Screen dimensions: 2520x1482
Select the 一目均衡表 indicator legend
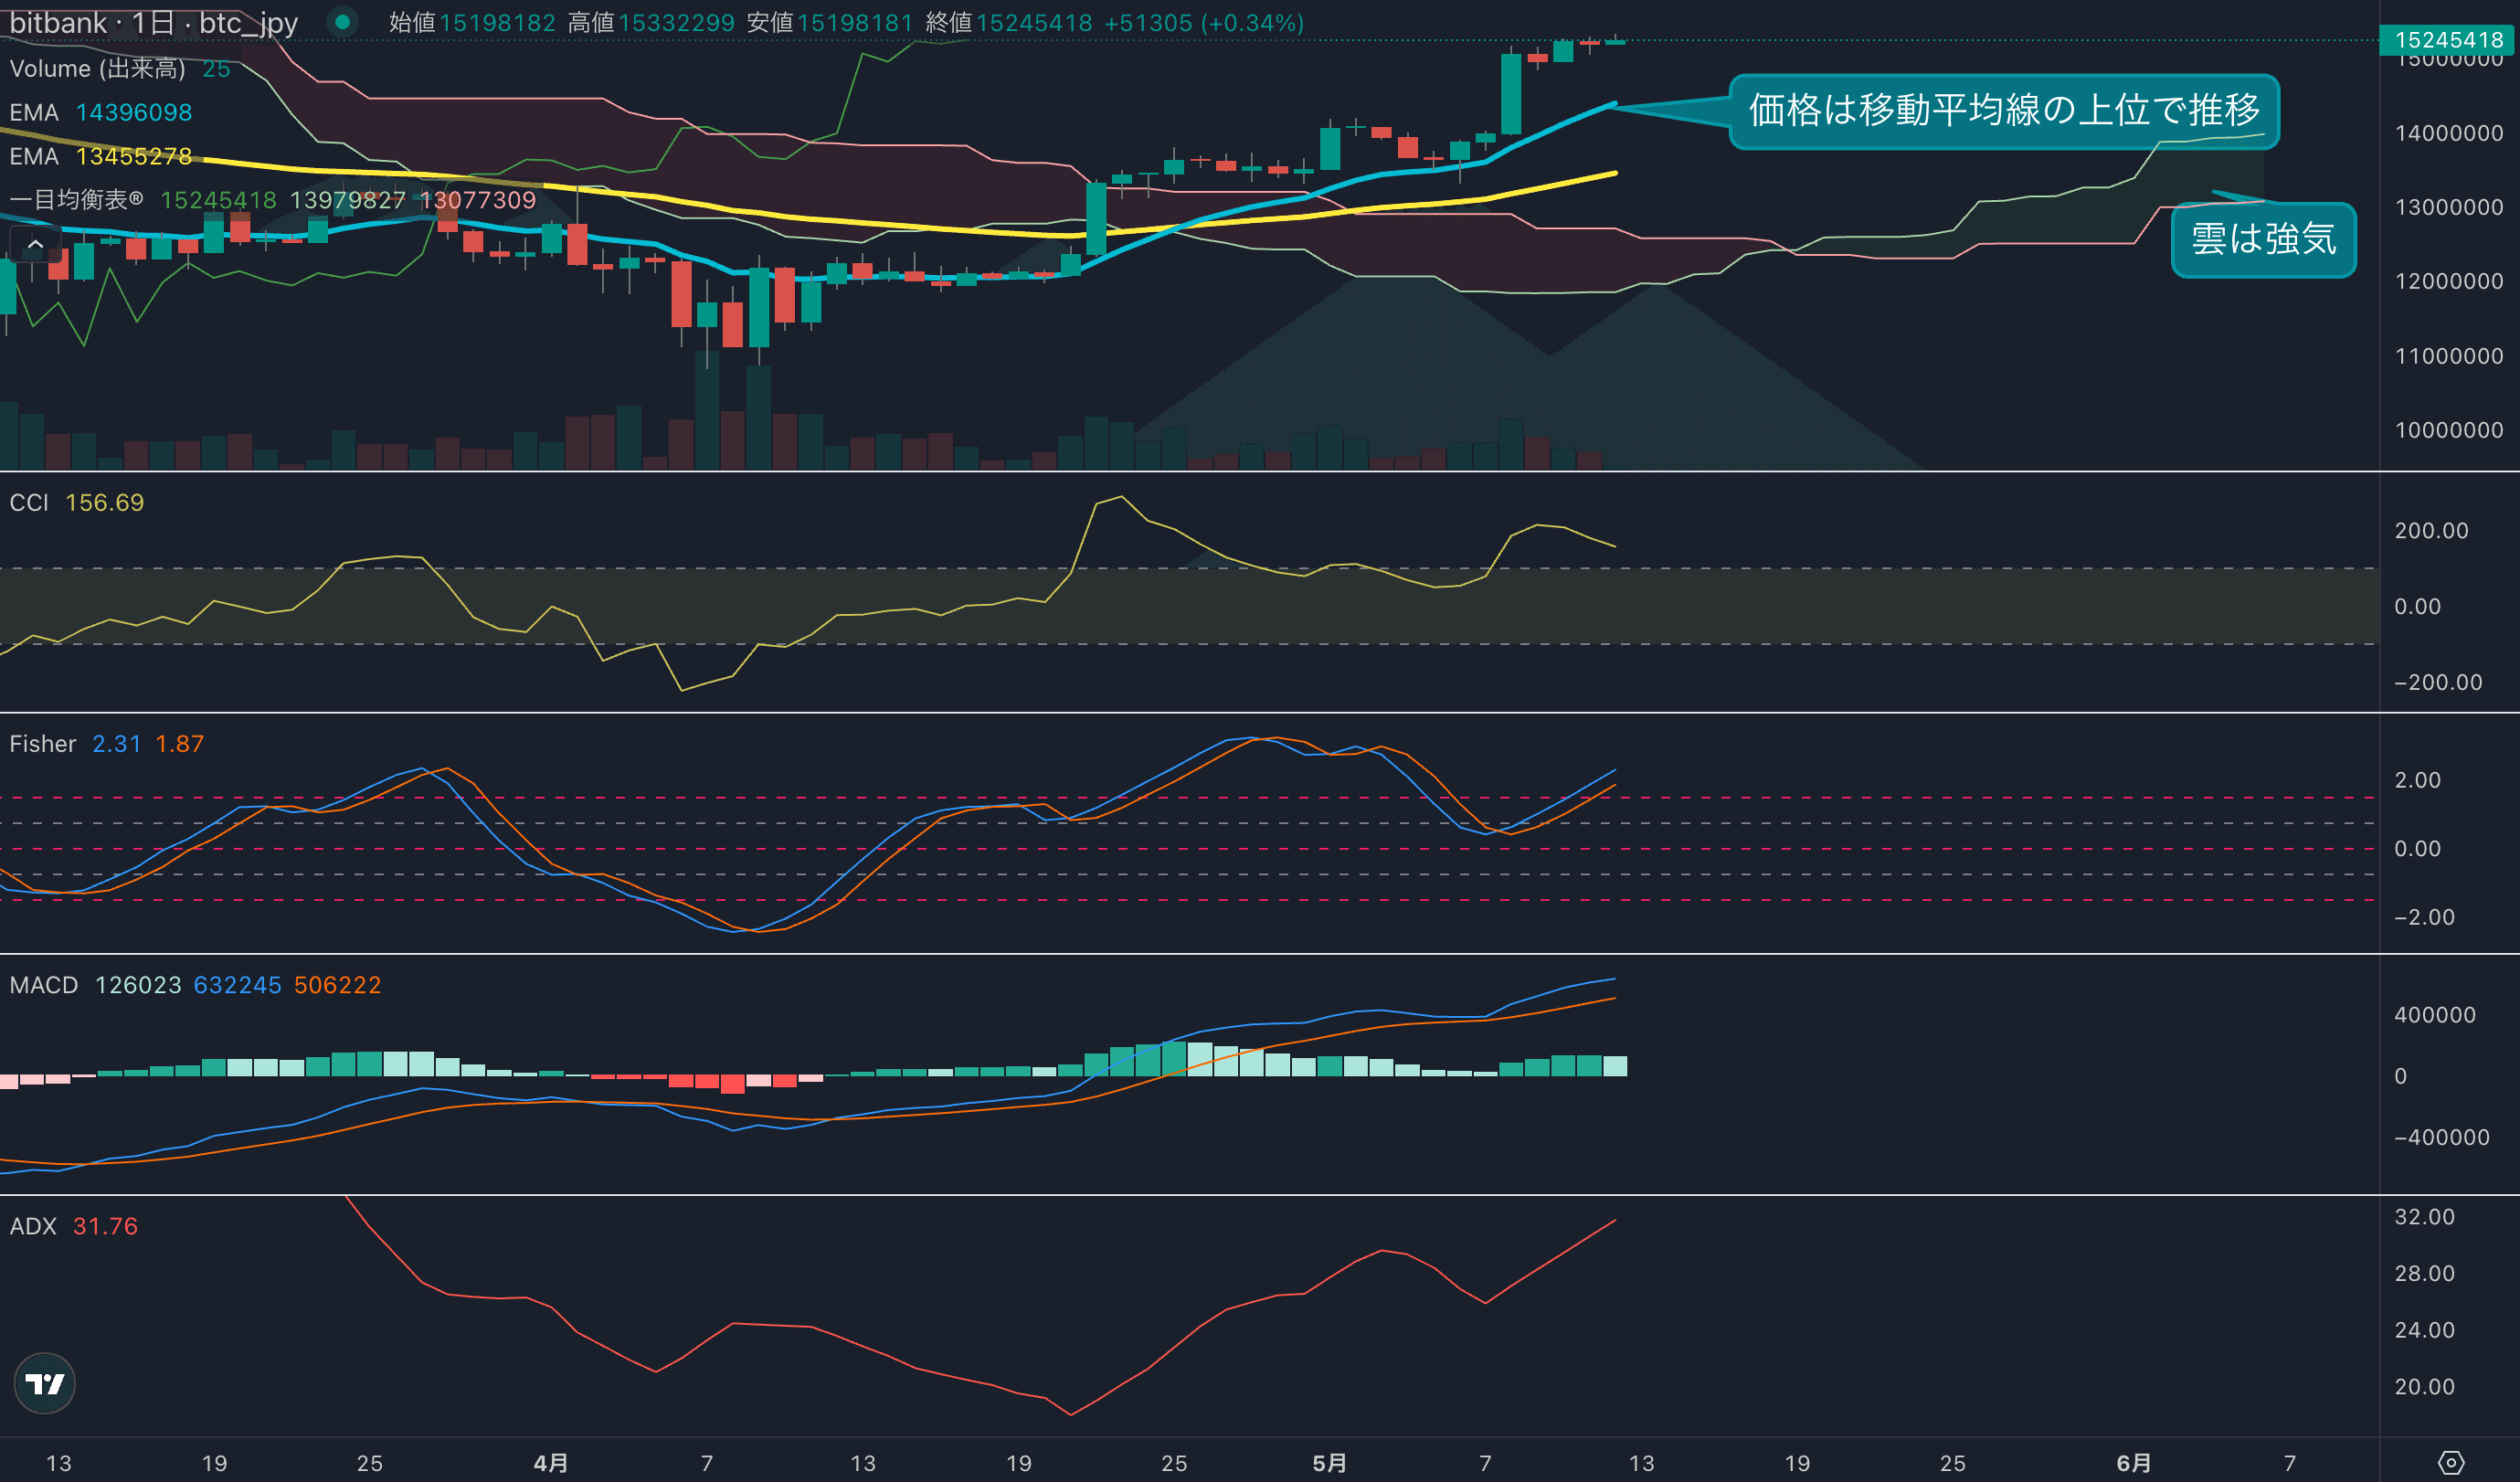tap(75, 200)
